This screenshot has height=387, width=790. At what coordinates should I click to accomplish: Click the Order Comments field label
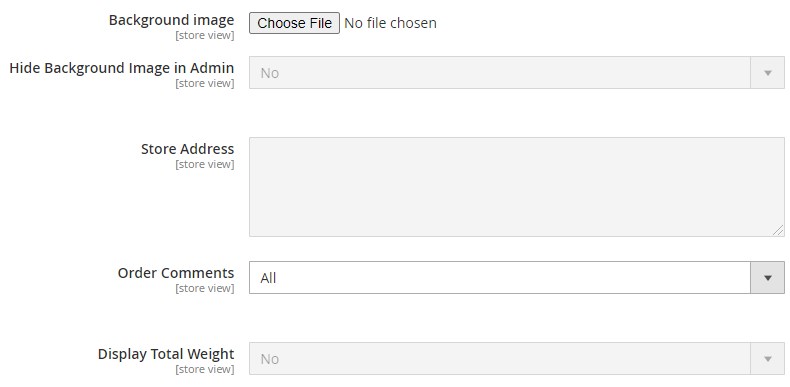tap(176, 273)
